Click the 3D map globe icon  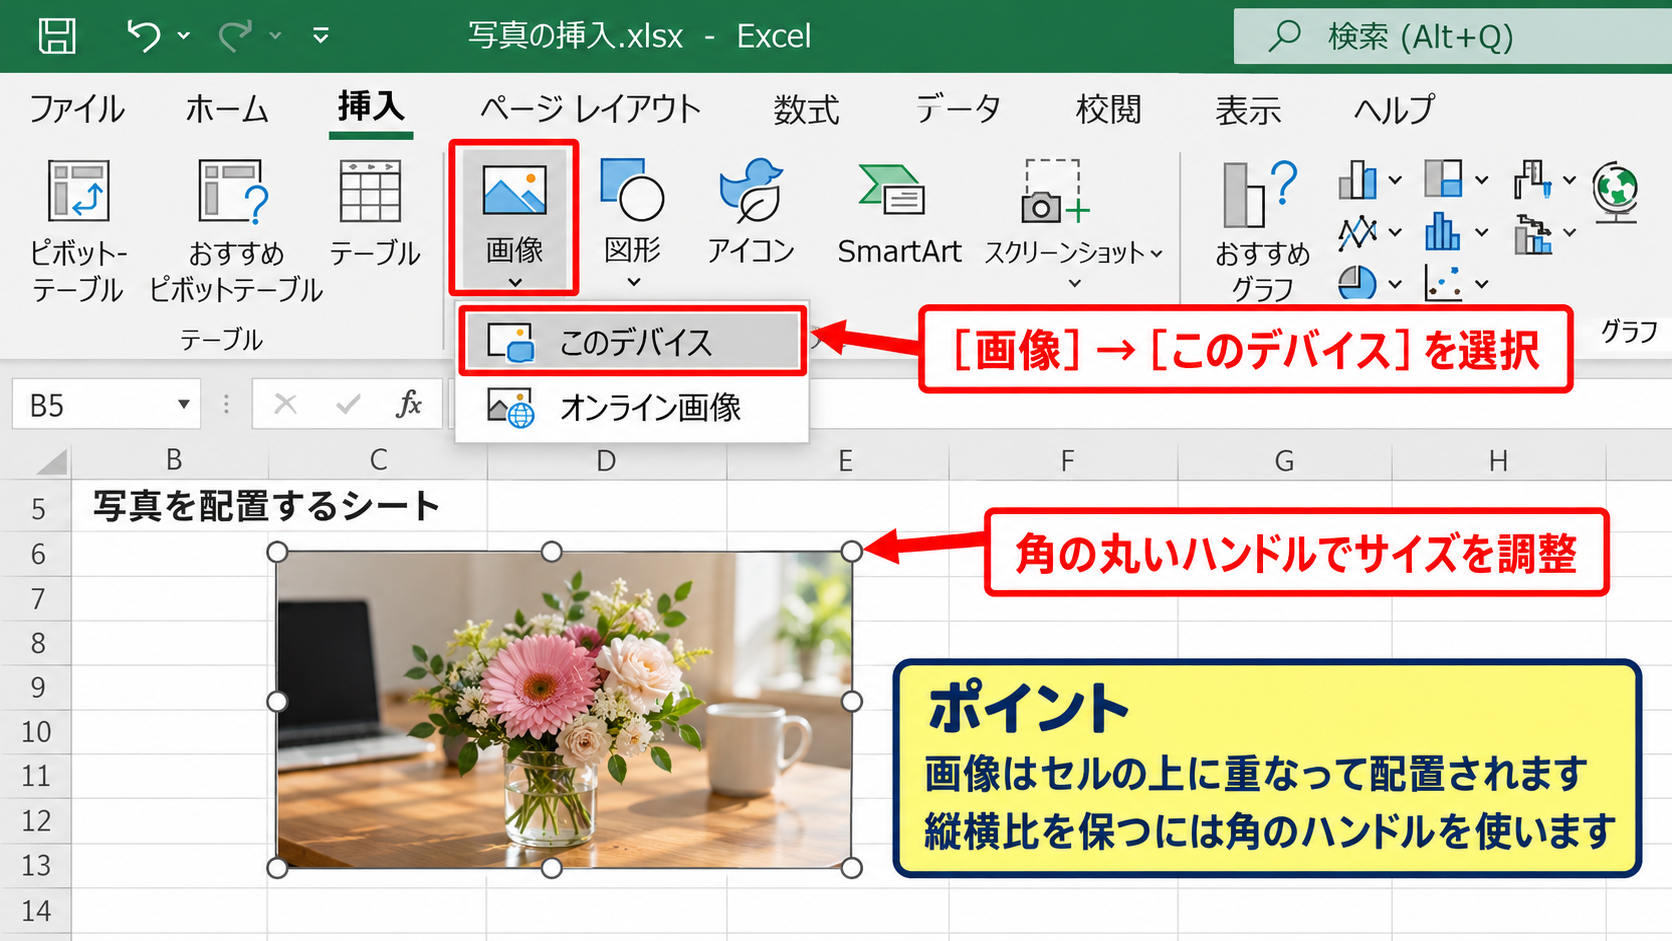1616,192
